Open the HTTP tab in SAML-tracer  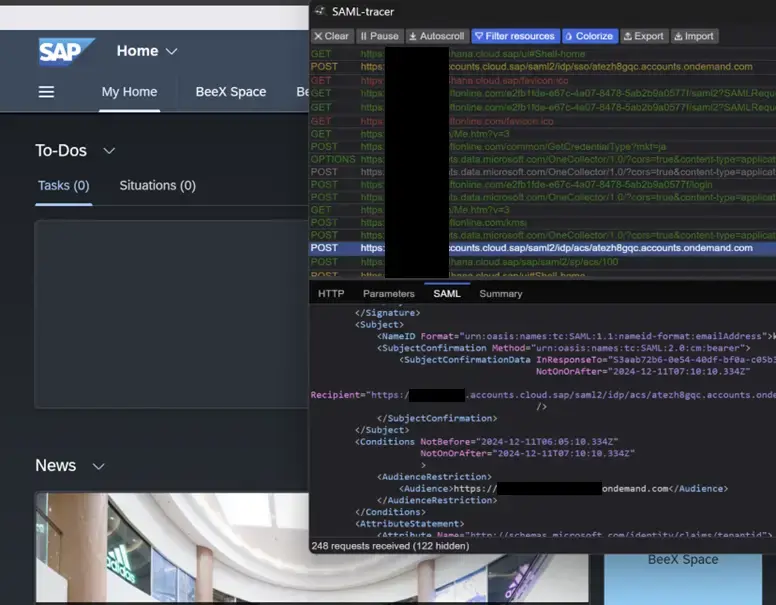331,294
